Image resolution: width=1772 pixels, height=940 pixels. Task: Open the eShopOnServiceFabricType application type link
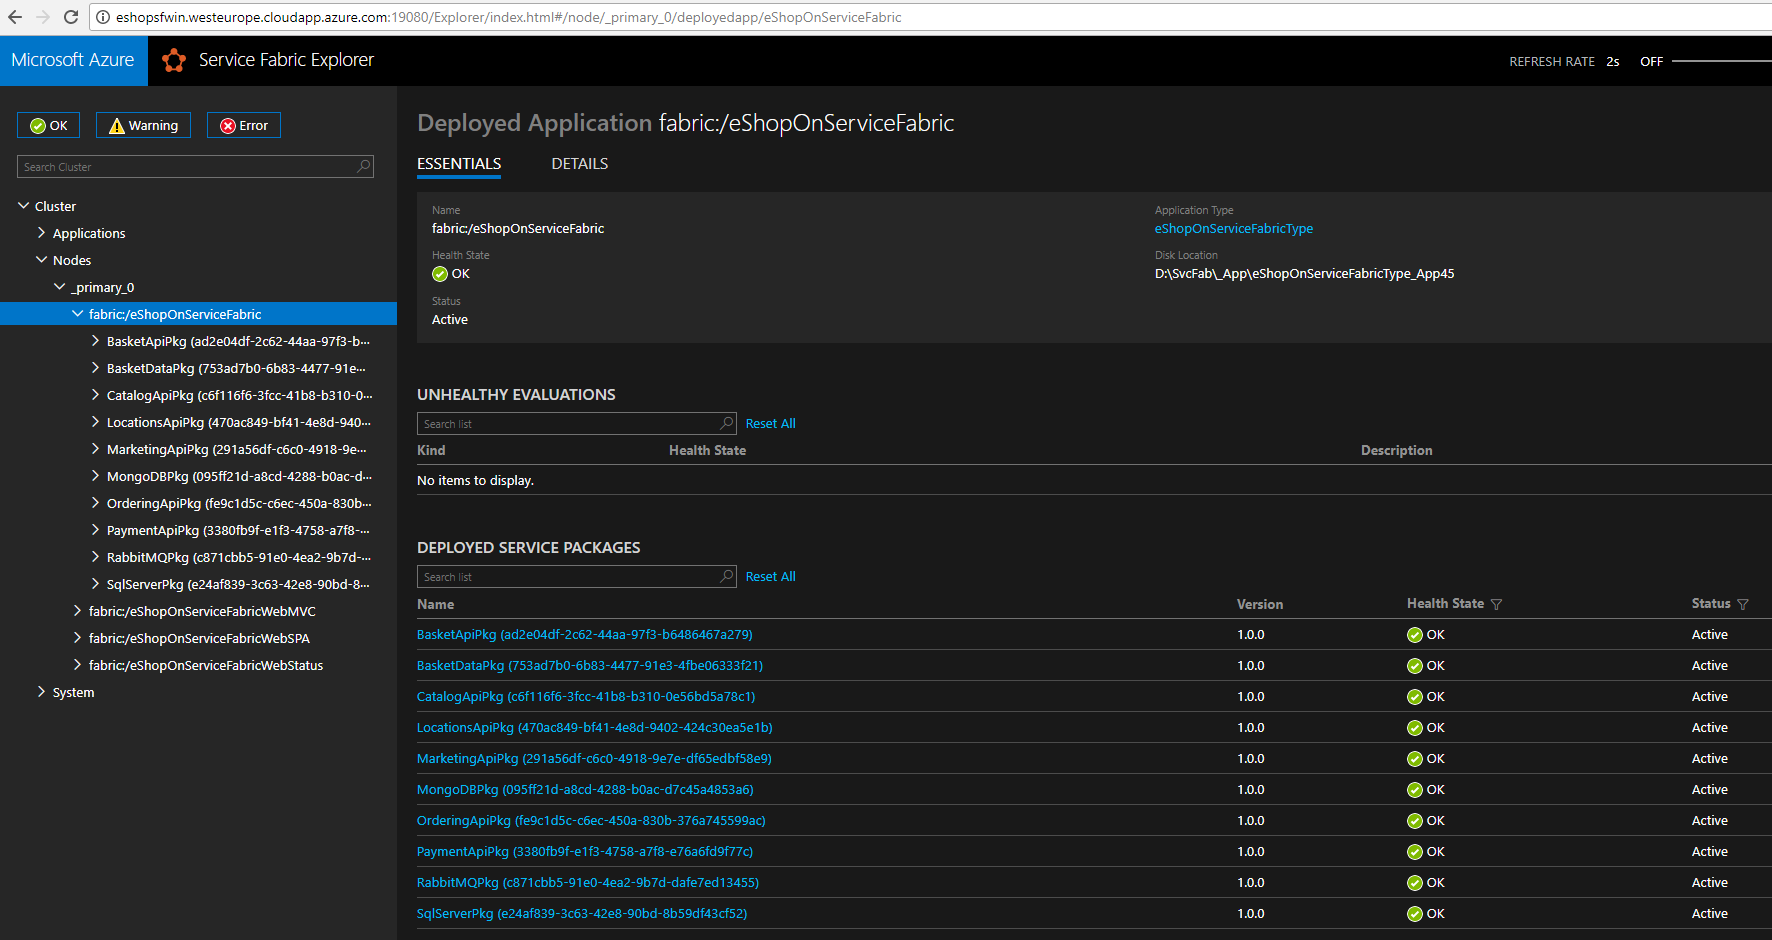[x=1233, y=229]
